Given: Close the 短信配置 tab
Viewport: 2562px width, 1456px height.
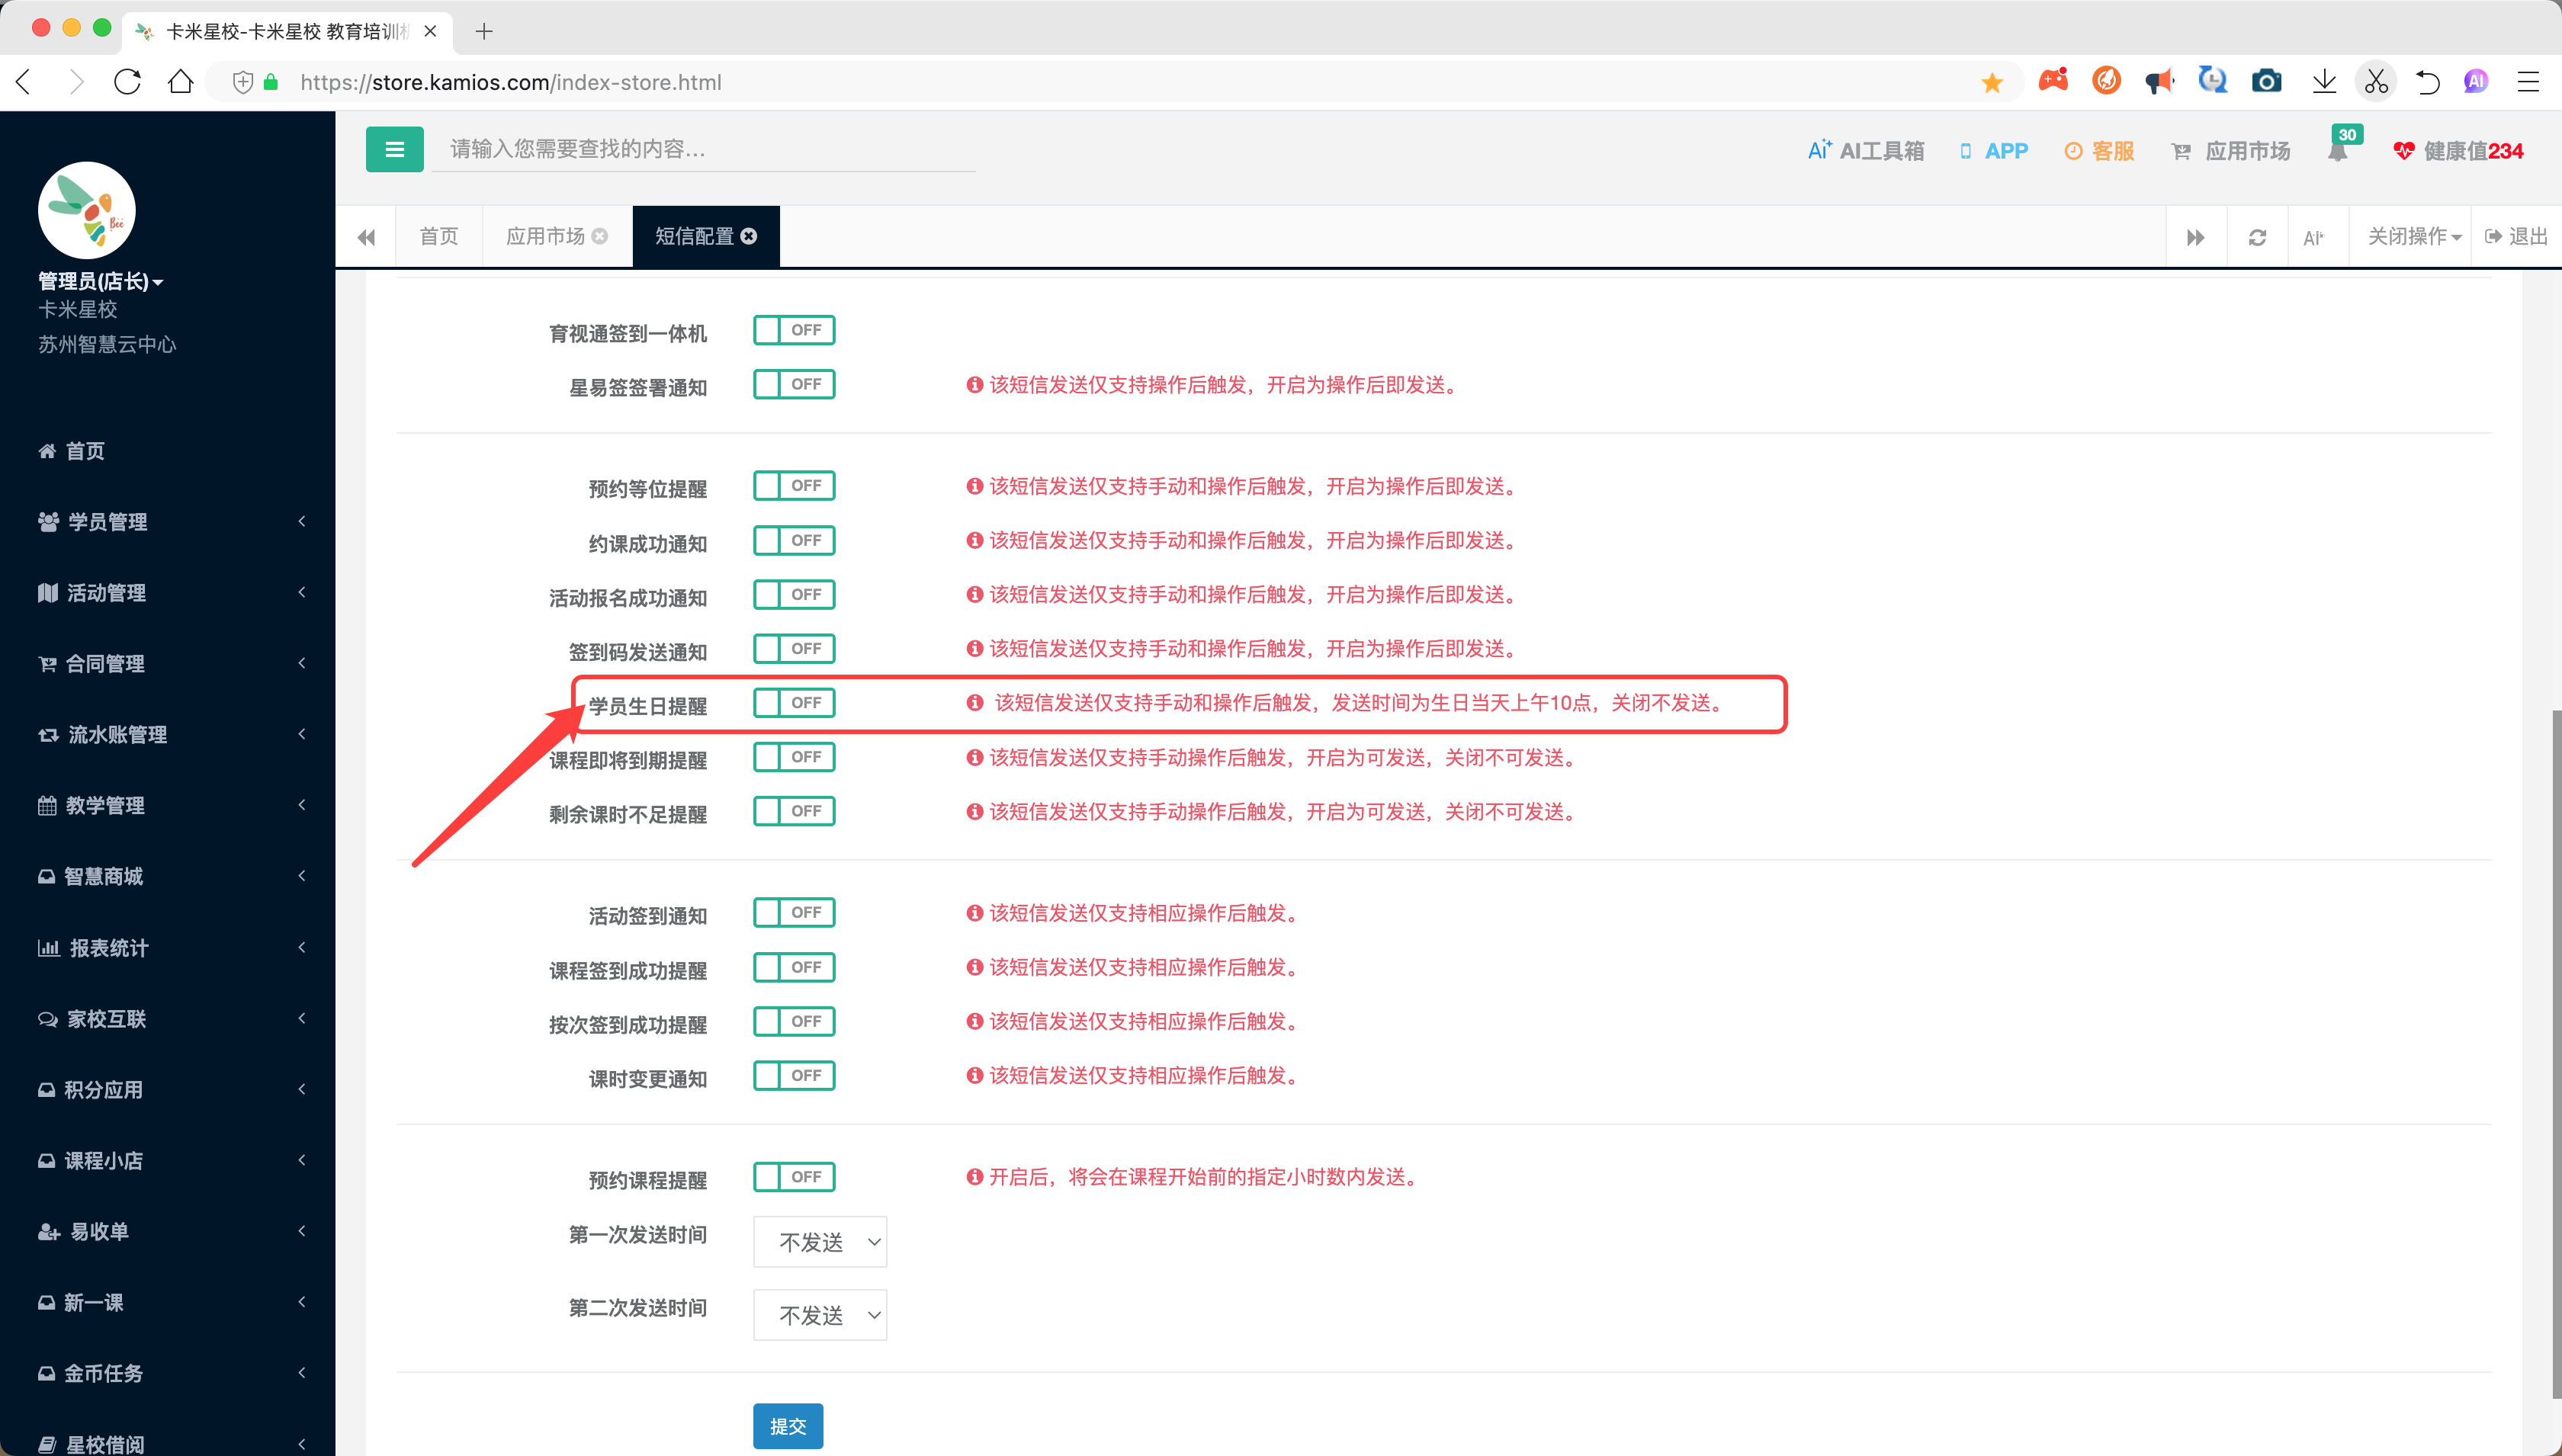Looking at the screenshot, I should pos(749,236).
